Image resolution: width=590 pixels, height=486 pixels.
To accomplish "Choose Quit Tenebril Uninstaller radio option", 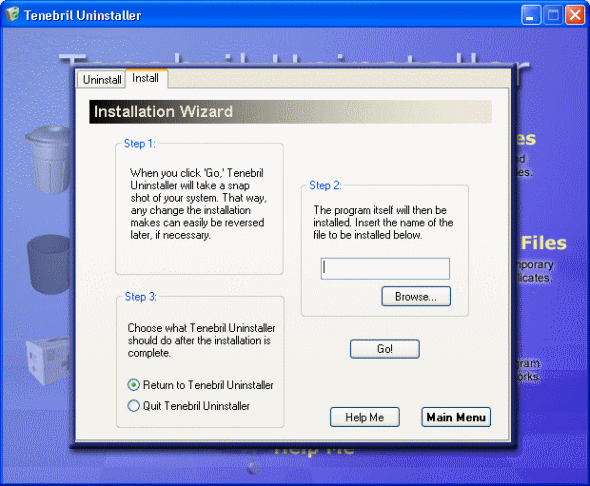I will point(189,406).
